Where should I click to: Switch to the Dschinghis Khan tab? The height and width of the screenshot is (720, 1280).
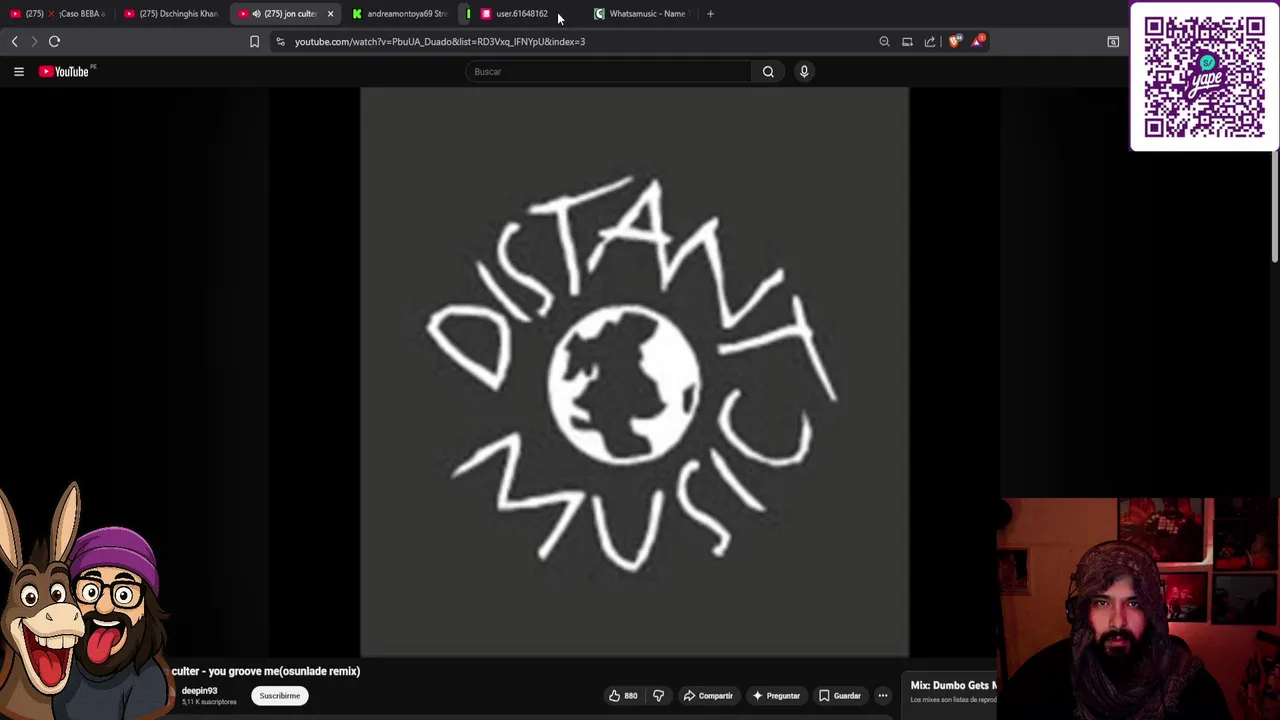[x=171, y=14]
